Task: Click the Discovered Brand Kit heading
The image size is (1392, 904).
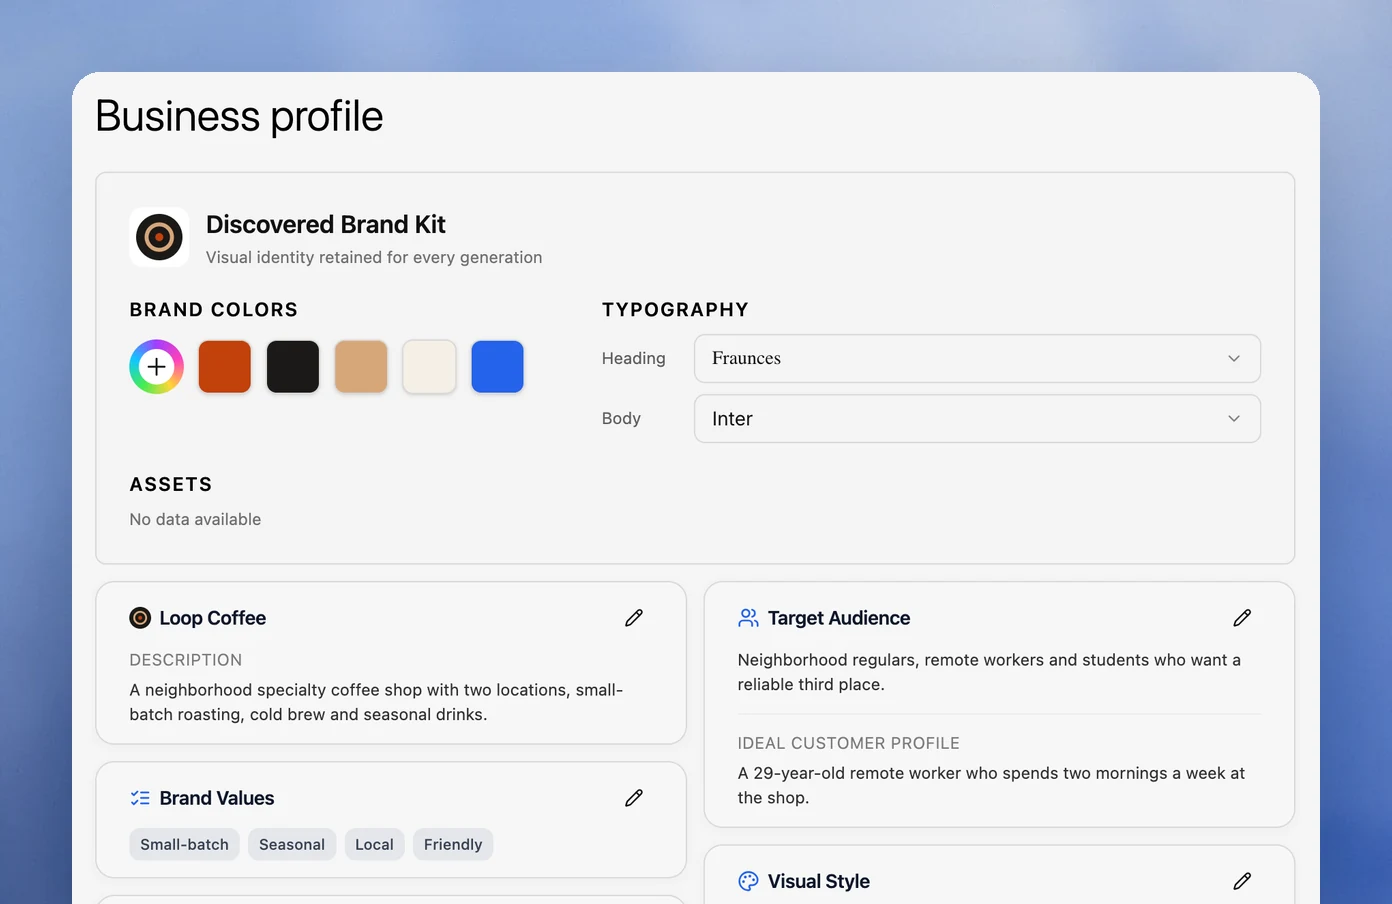Action: 326,224
